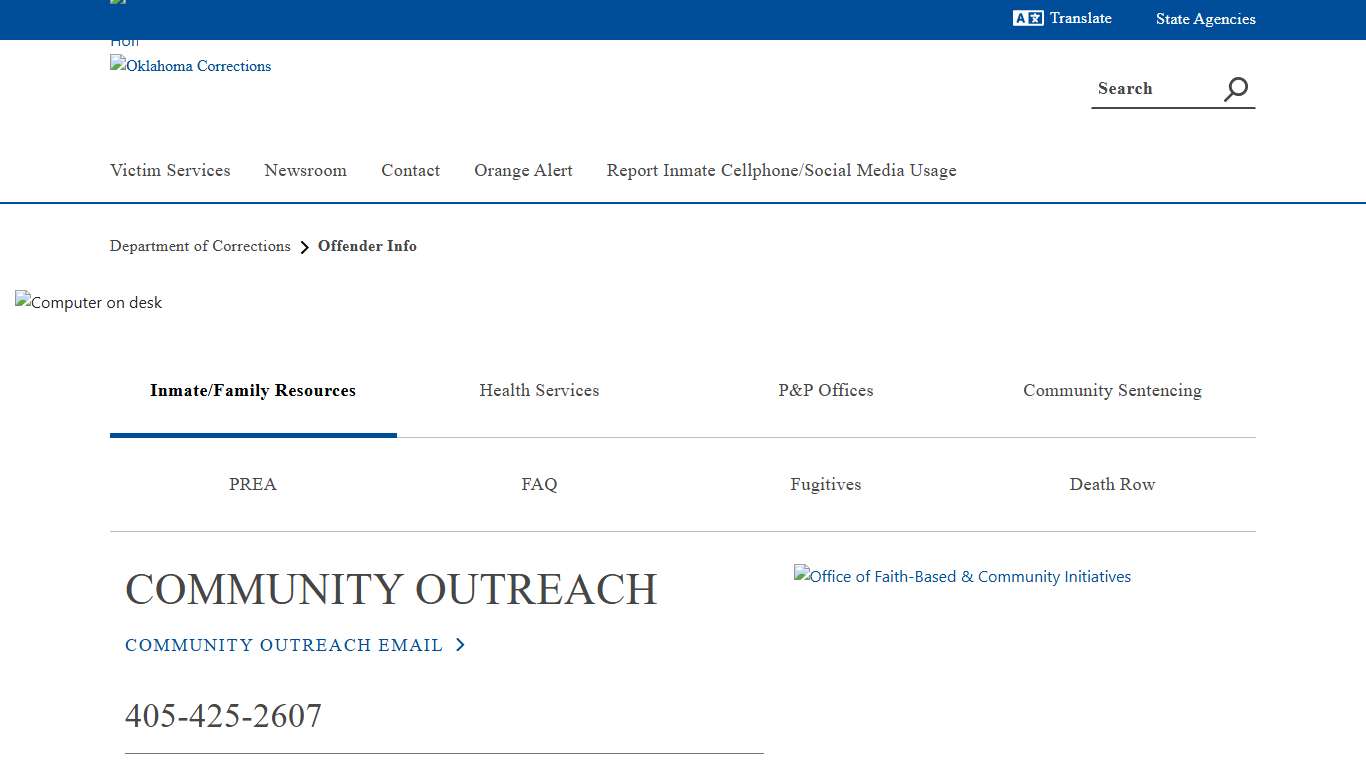Open Victim Services menu item
Image resolution: width=1366 pixels, height=768 pixels.
click(170, 170)
